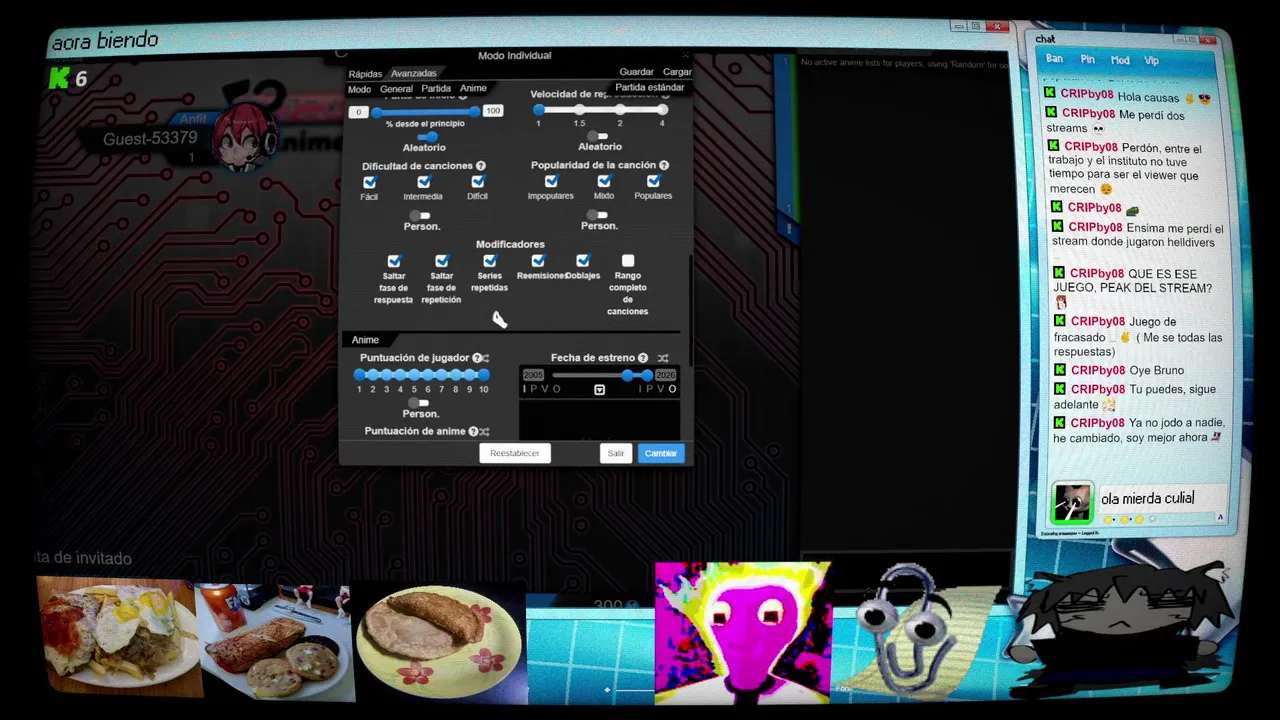
Task: Enable Rango completo de canciones checkbox
Action: [628, 261]
